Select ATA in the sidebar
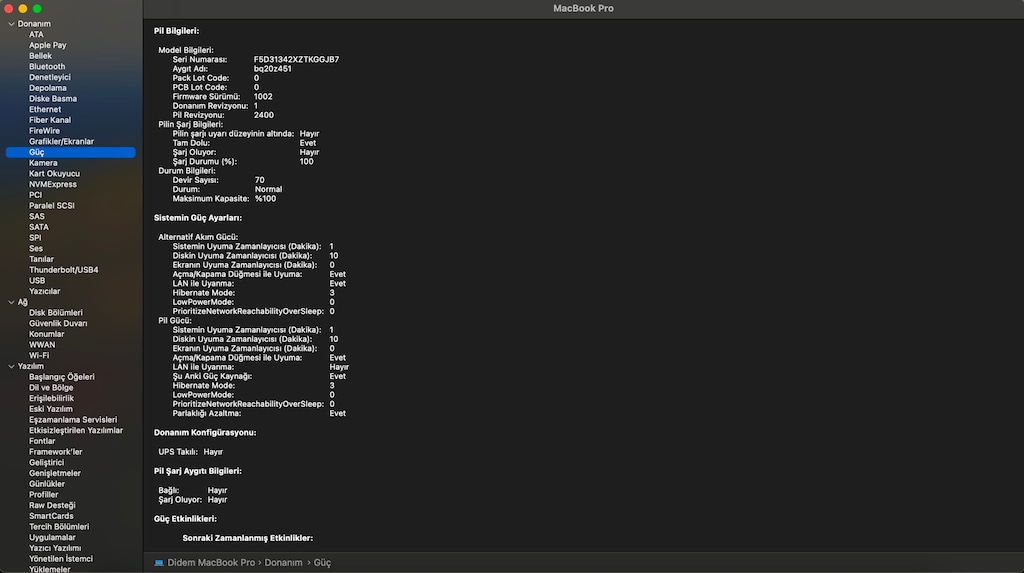Image resolution: width=1024 pixels, height=573 pixels. (x=36, y=35)
